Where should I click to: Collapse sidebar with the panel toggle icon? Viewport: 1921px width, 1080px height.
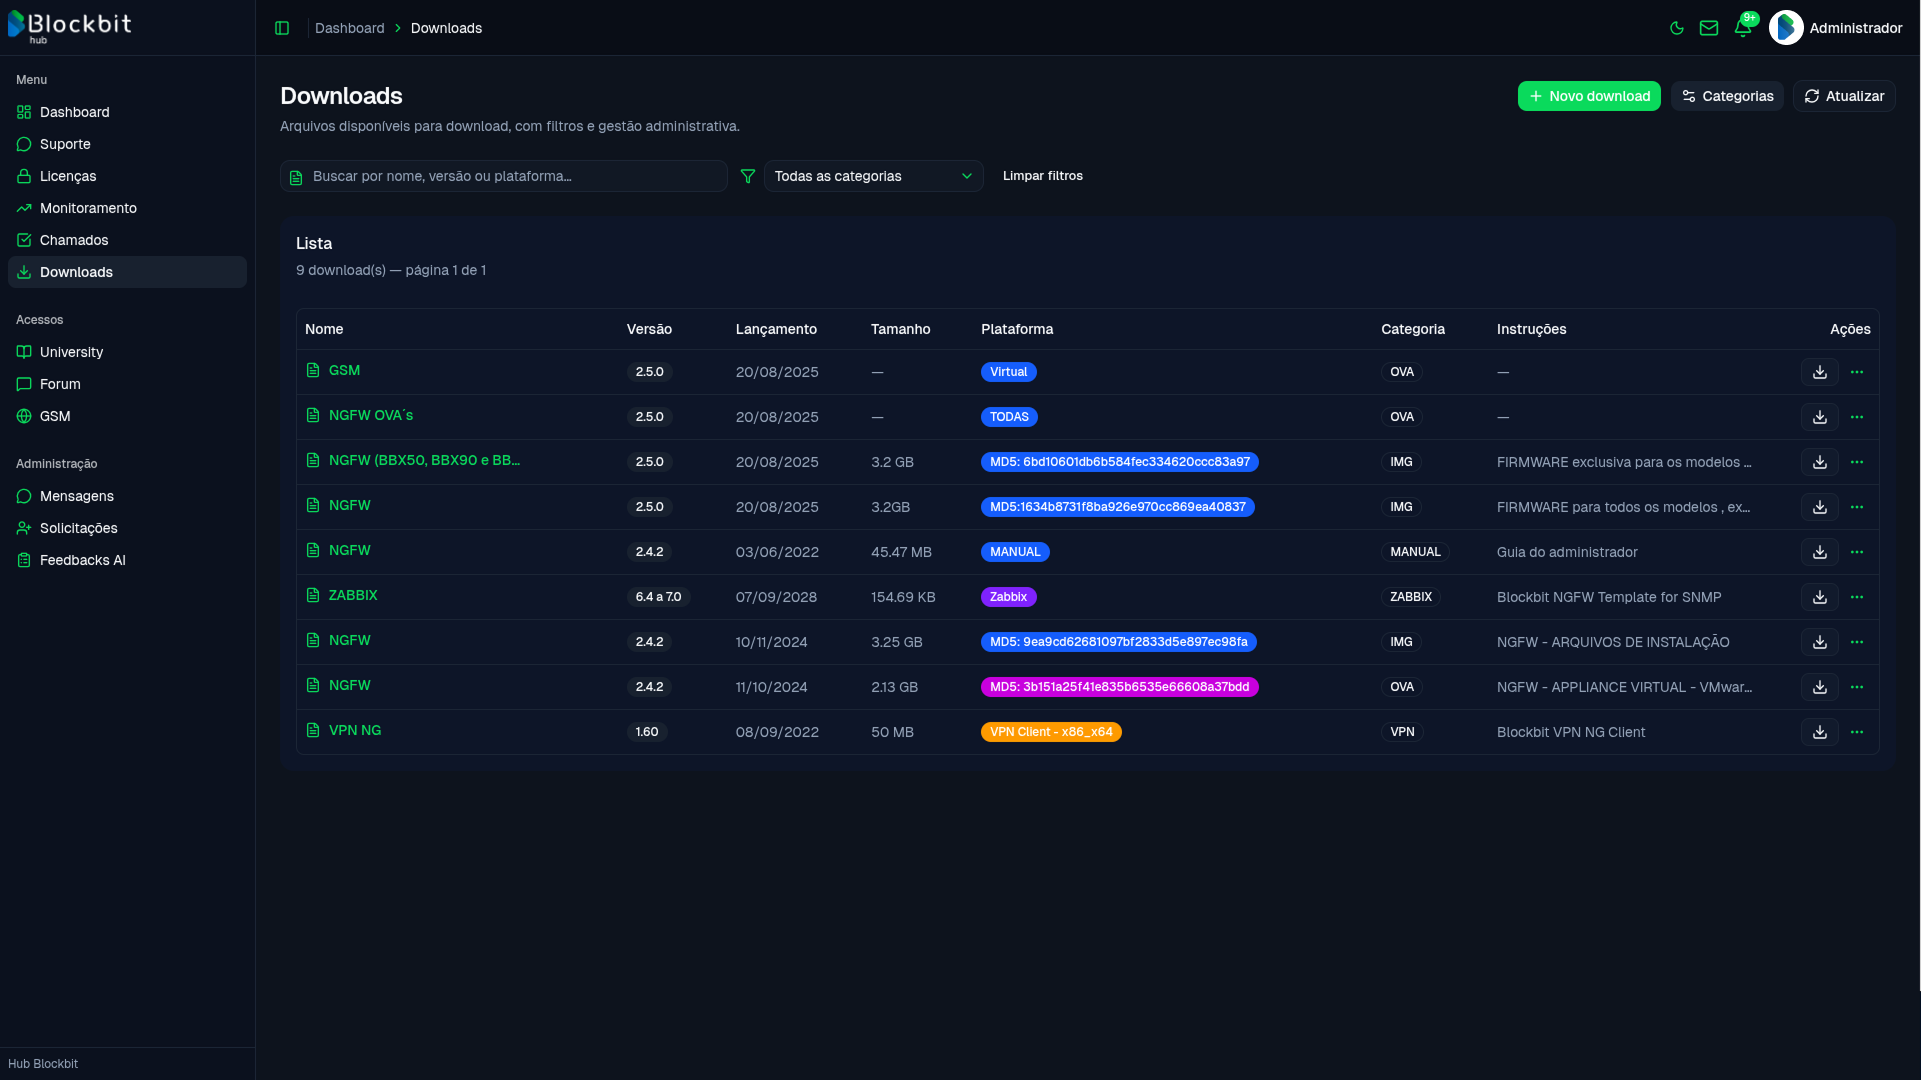tap(282, 28)
